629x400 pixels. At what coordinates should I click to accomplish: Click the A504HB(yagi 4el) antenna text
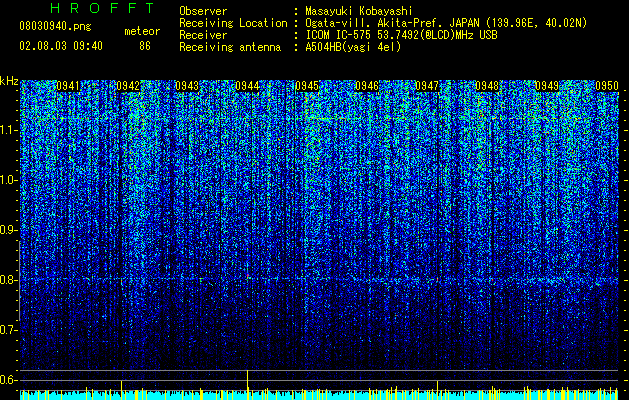(x=353, y=47)
